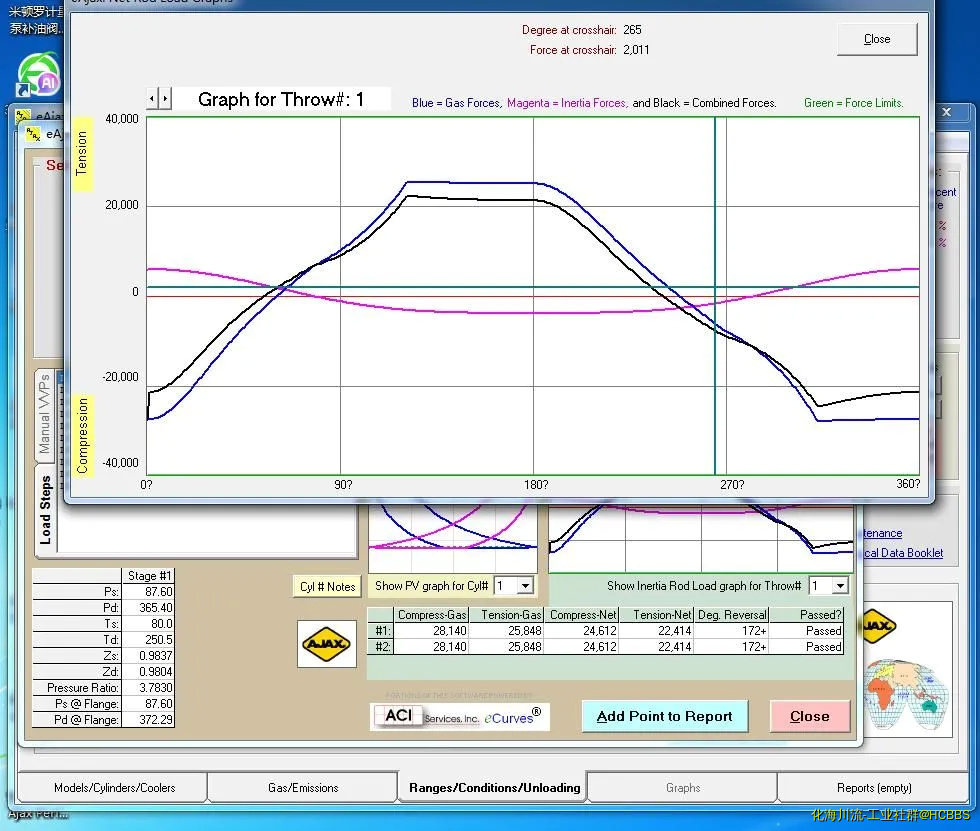Click the ACI Services eCurves logo
The width and height of the screenshot is (980, 831).
pyautogui.click(x=459, y=716)
